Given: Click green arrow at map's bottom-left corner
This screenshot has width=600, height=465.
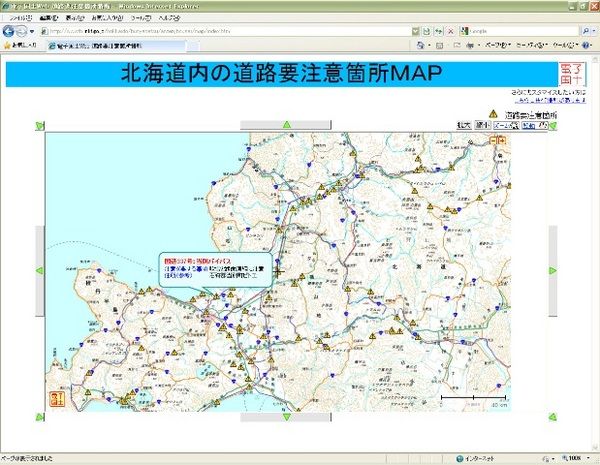Looking at the screenshot, I should click(x=39, y=416).
